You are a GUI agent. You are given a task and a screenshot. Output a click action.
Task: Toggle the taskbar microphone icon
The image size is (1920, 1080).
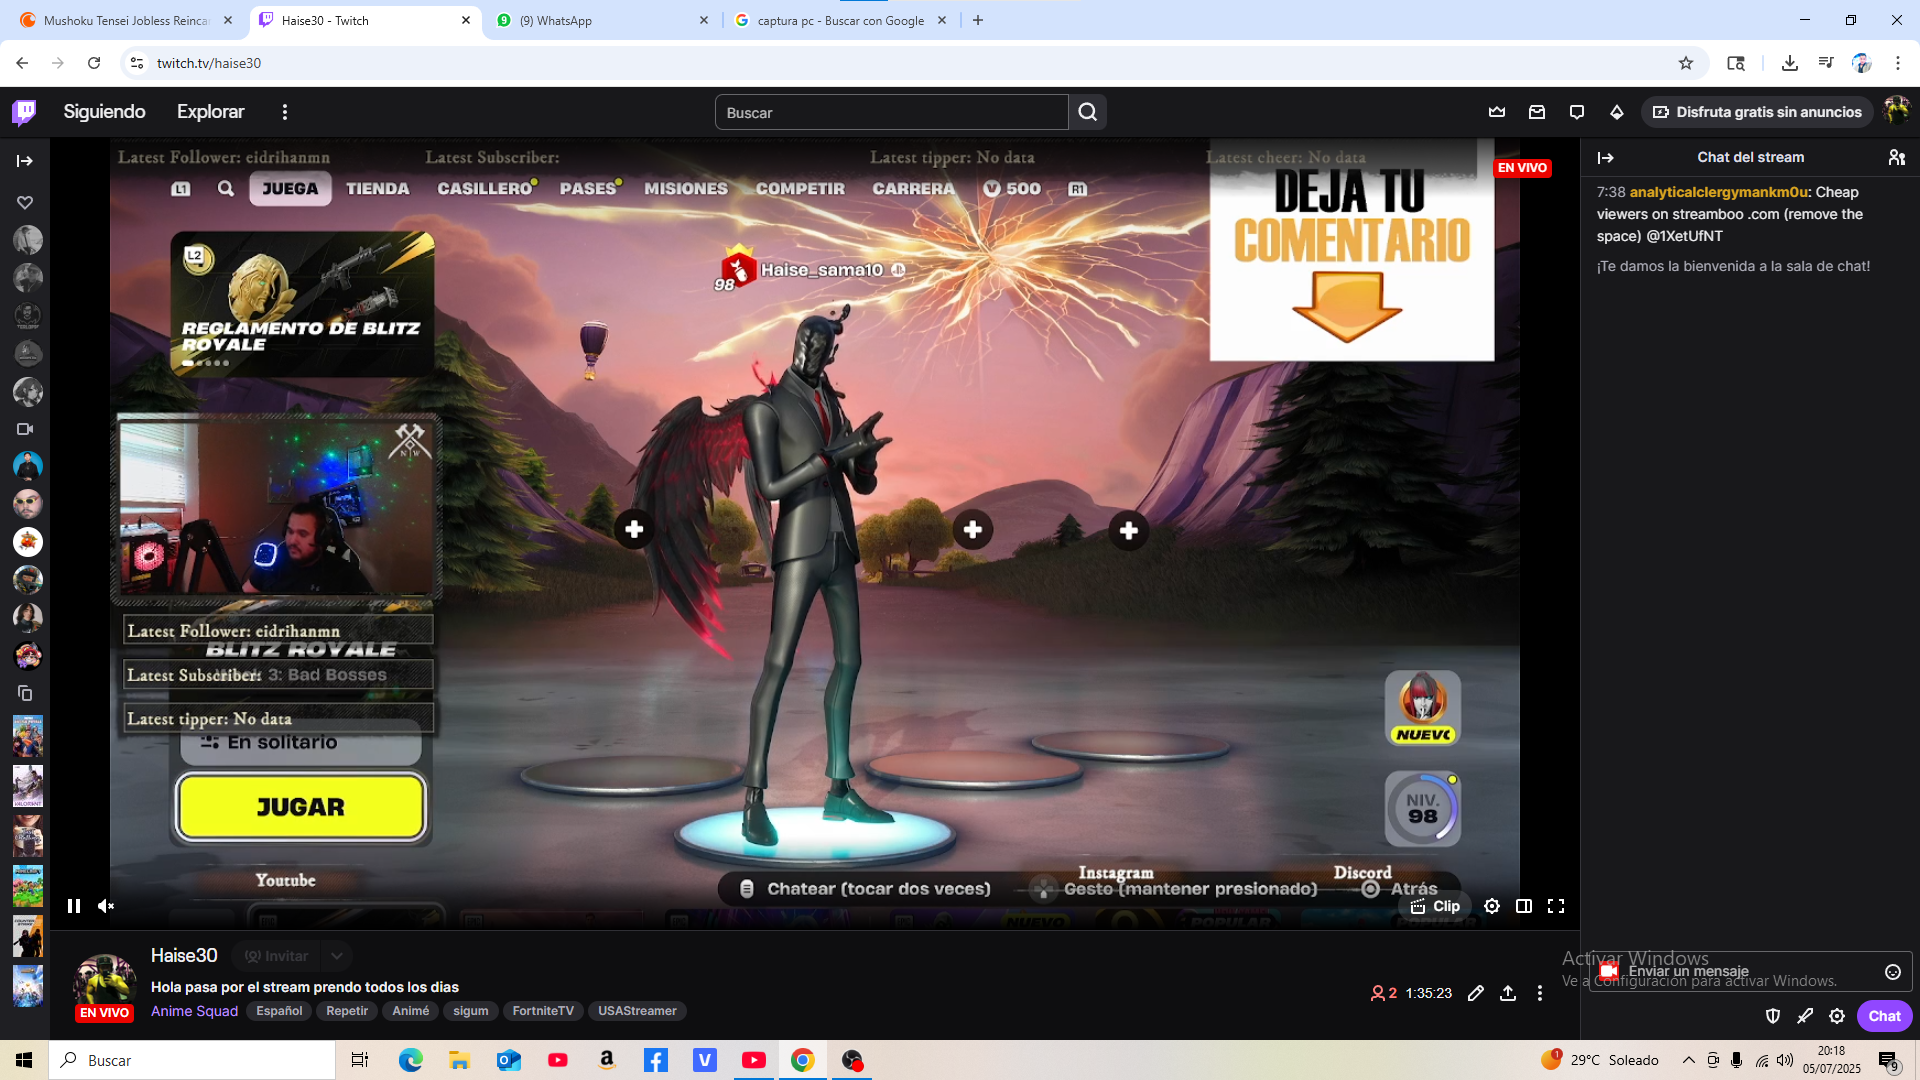(1737, 1060)
